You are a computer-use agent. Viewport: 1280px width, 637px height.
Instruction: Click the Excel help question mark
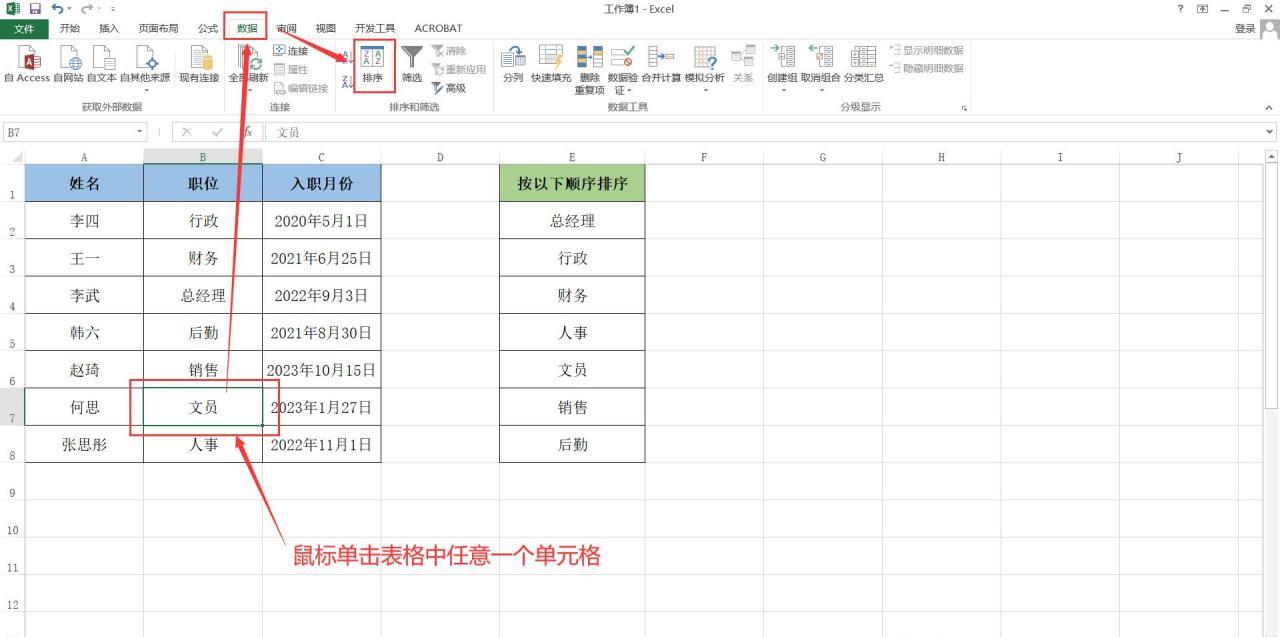coord(1182,9)
